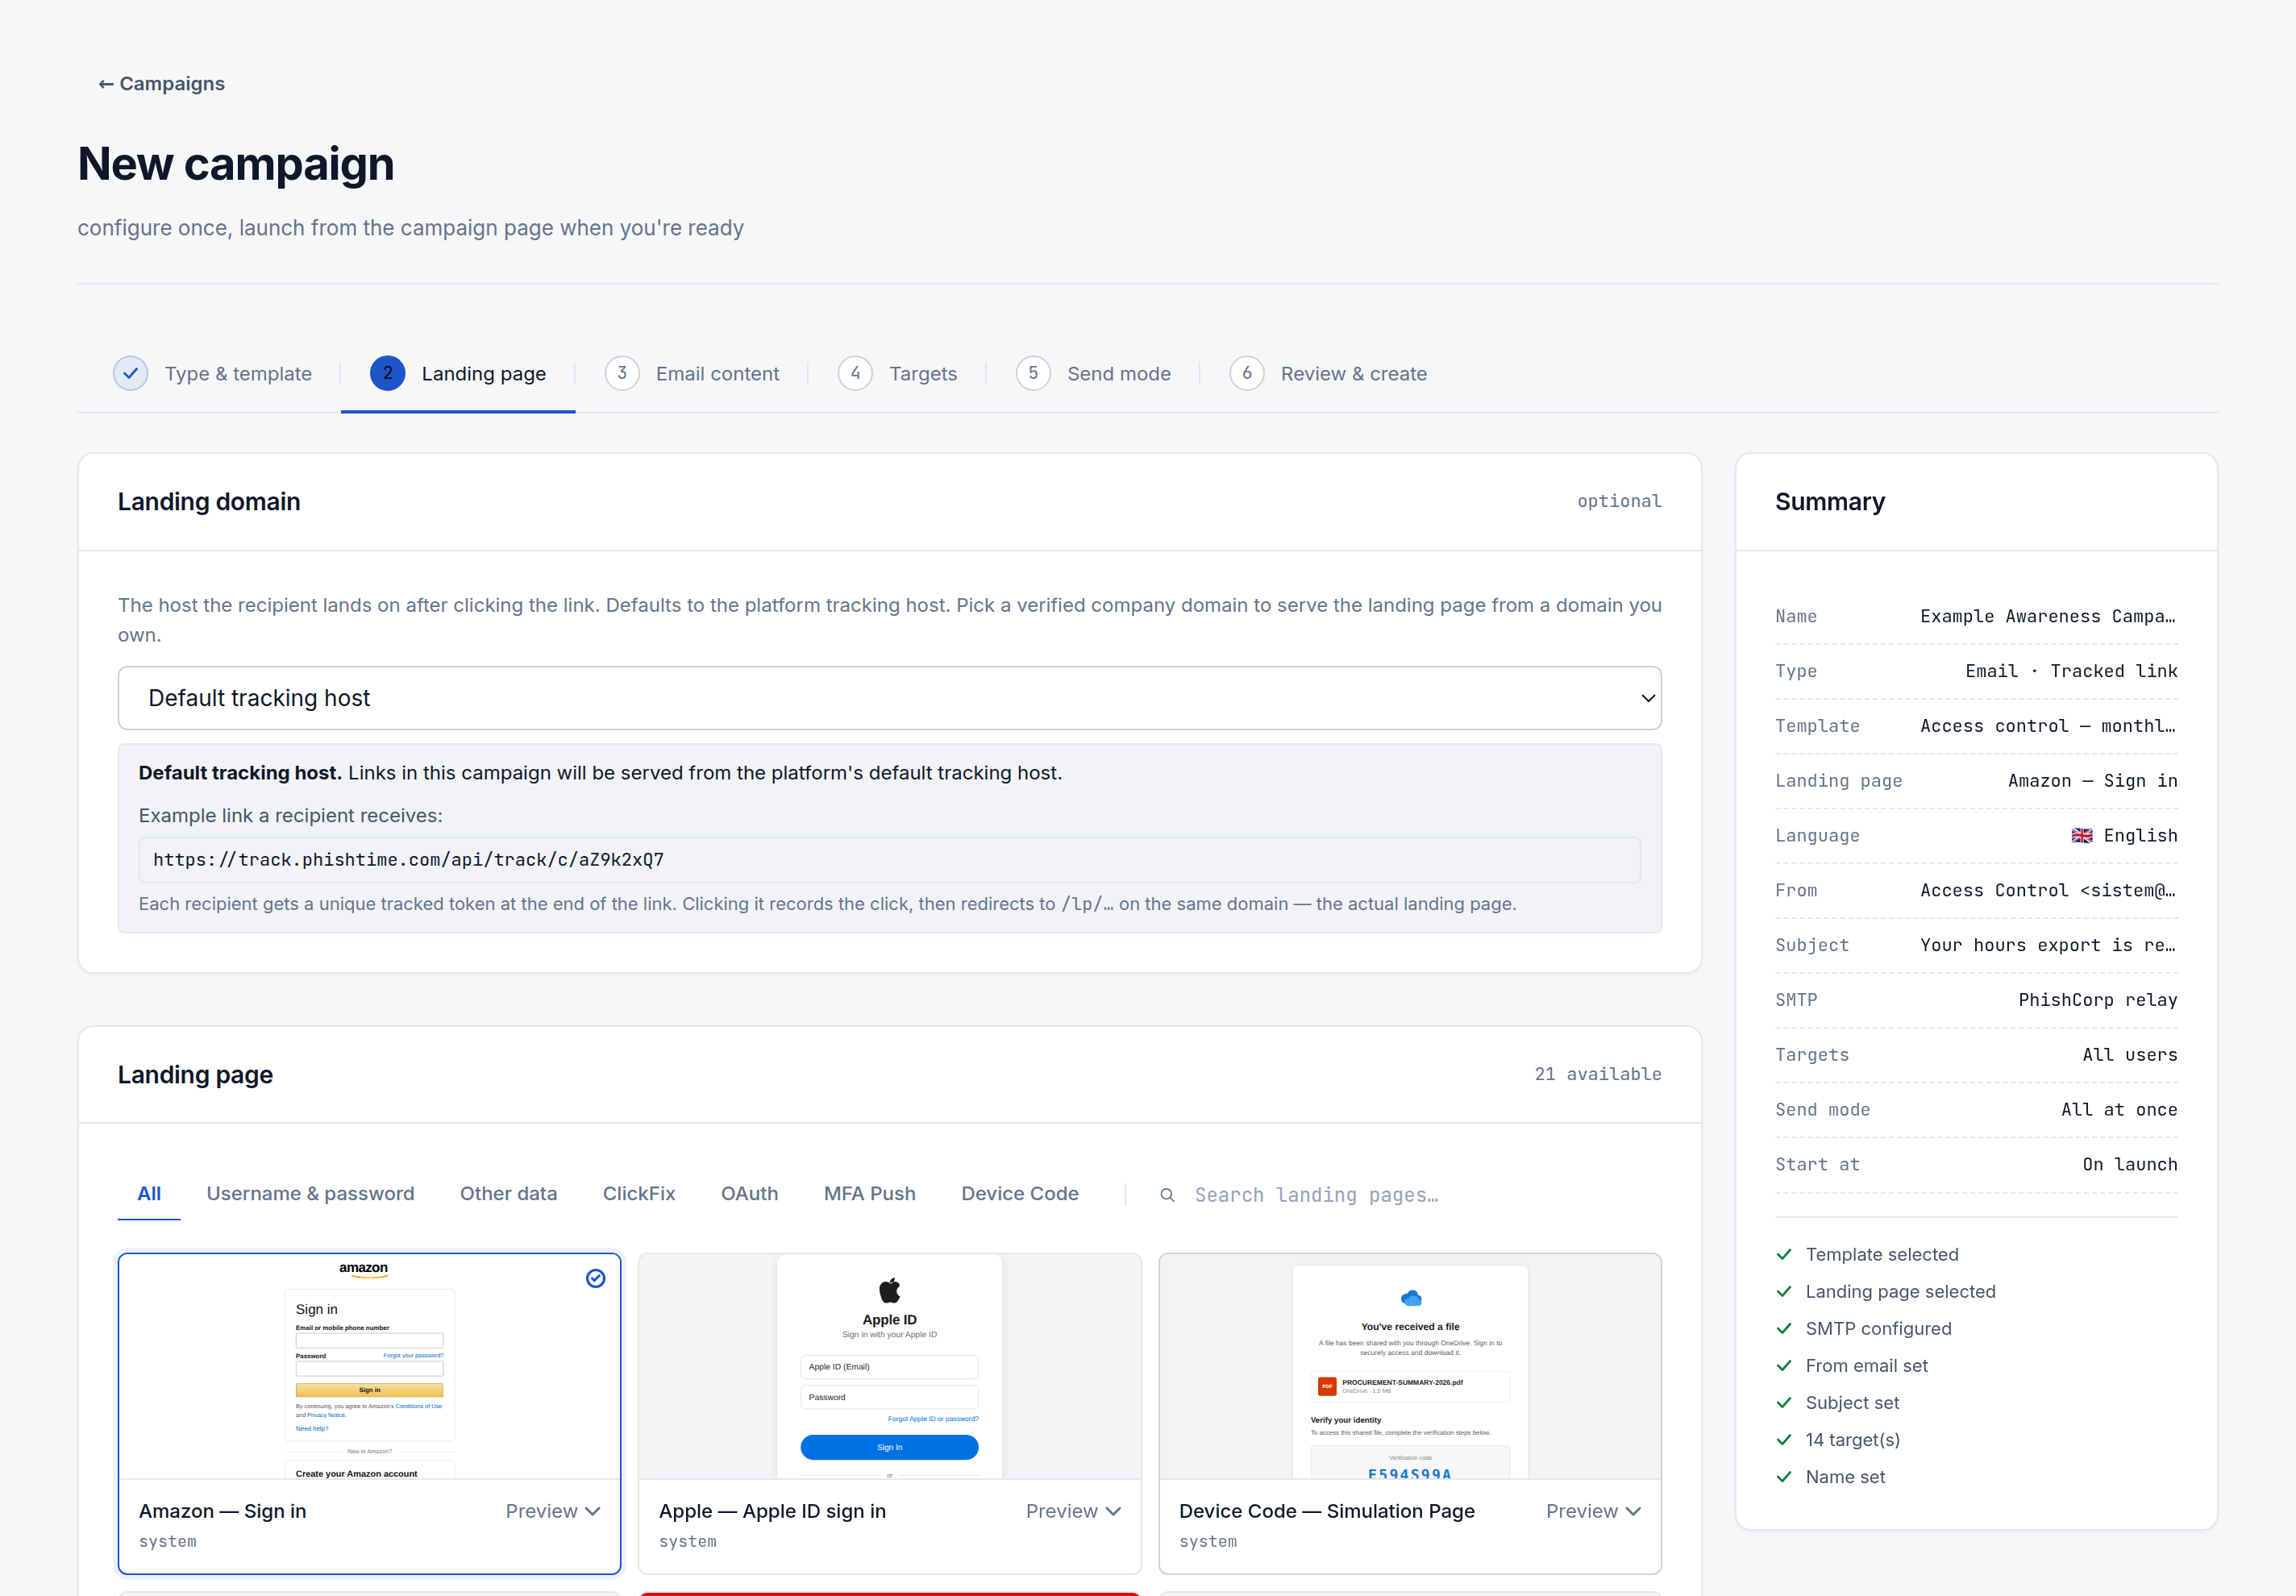Click the Amazon — Sign in landing page value
The height and width of the screenshot is (1596, 2296).
2092,781
